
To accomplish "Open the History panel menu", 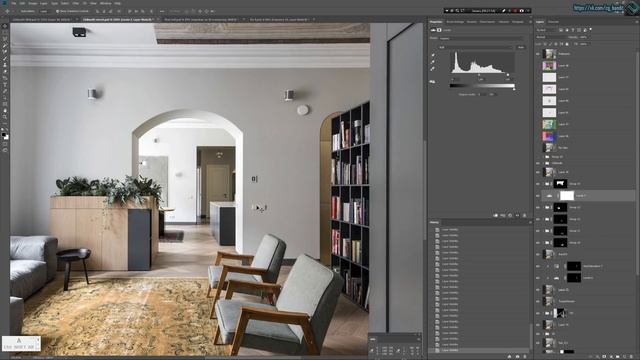I will coord(530,222).
